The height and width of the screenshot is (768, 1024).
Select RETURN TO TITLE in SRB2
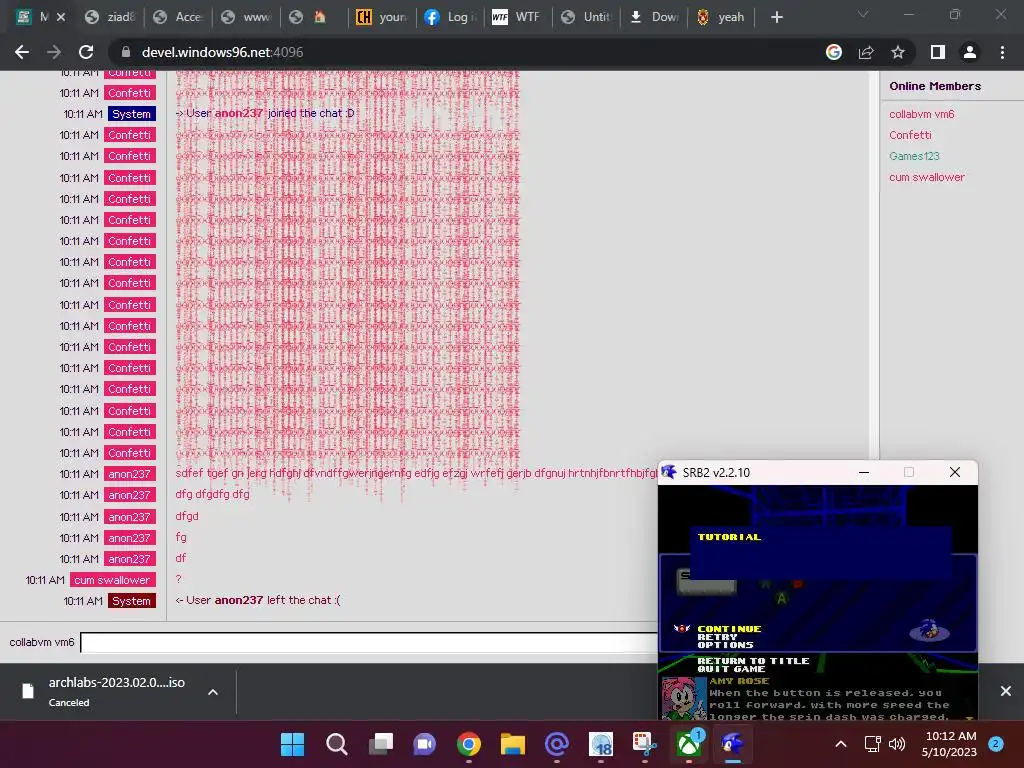753,661
